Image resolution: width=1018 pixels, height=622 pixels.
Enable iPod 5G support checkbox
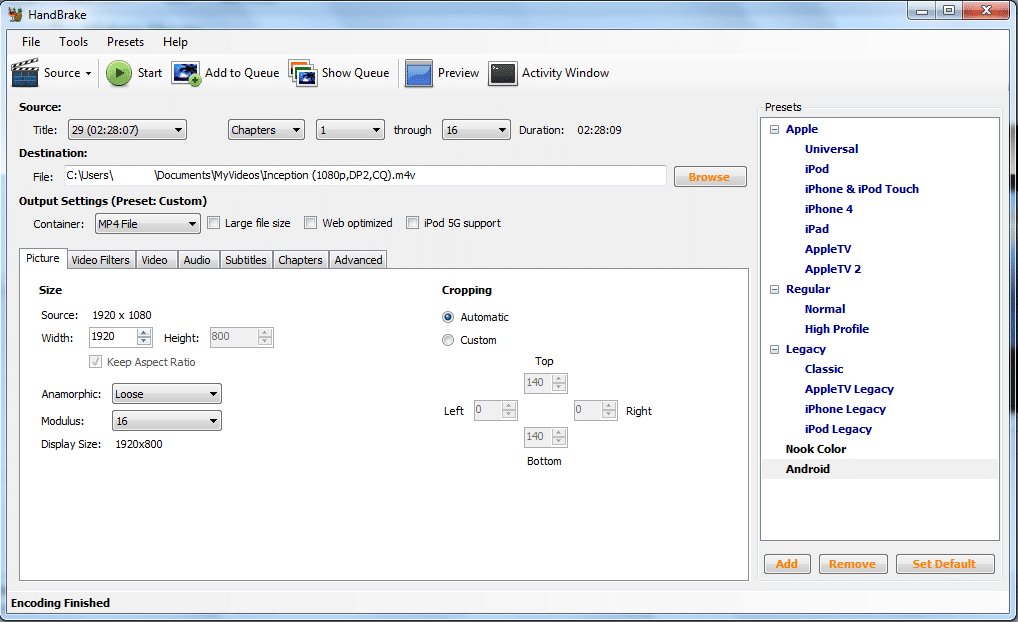[412, 223]
